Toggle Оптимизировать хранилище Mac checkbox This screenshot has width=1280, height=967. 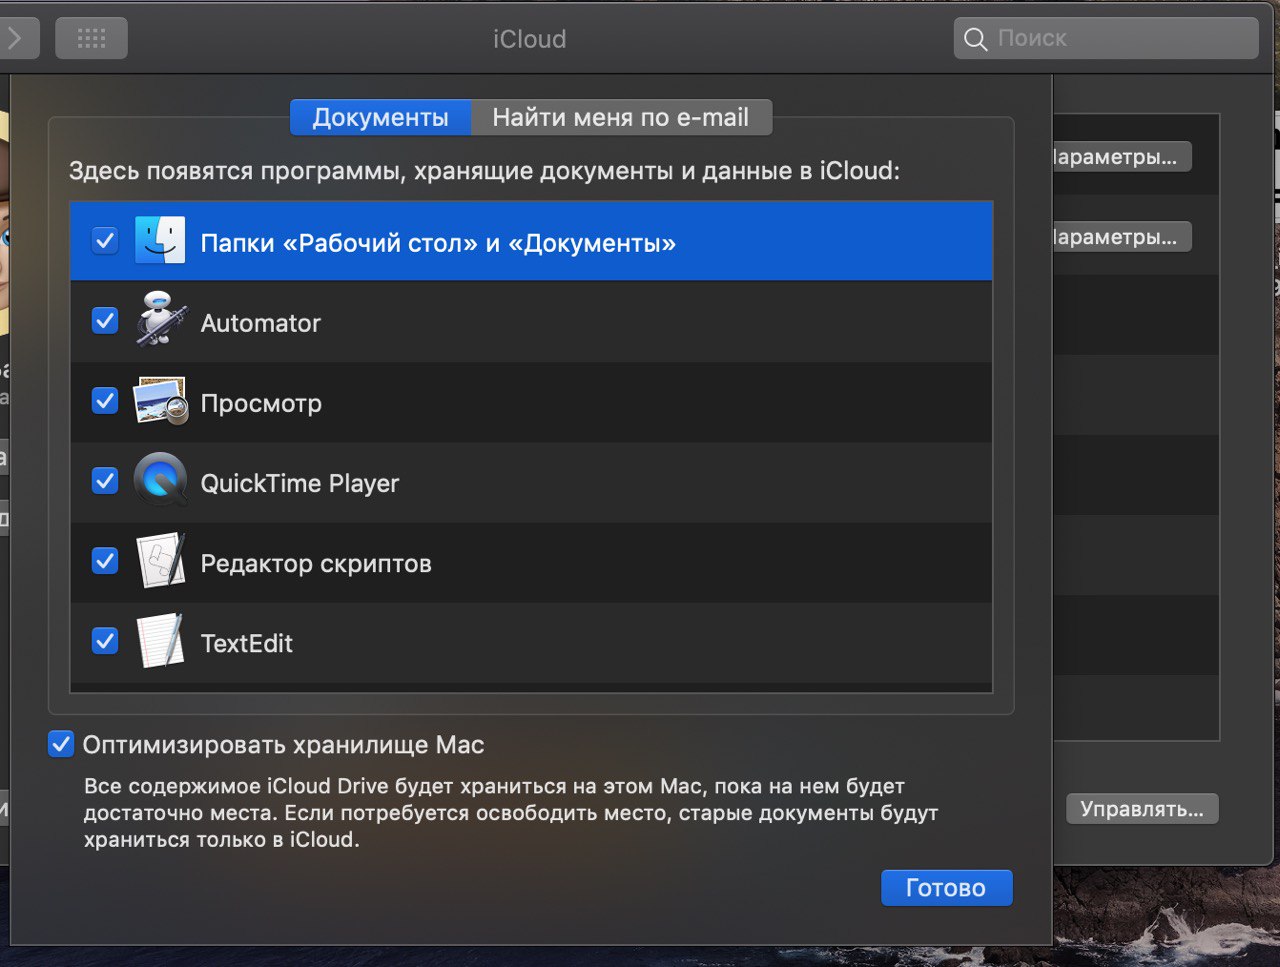coord(61,744)
